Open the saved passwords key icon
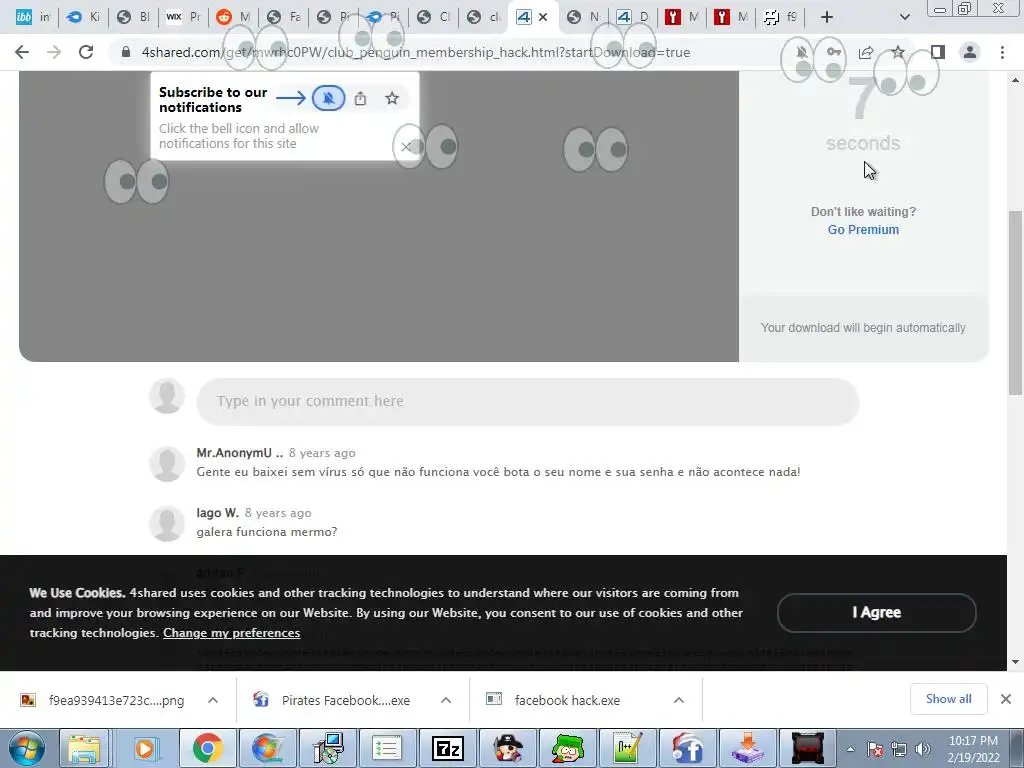 (834, 52)
